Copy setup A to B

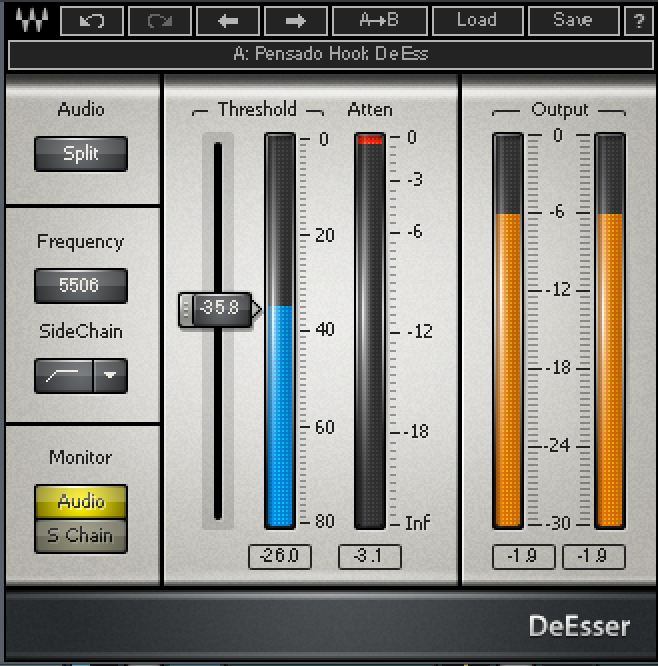pos(380,20)
